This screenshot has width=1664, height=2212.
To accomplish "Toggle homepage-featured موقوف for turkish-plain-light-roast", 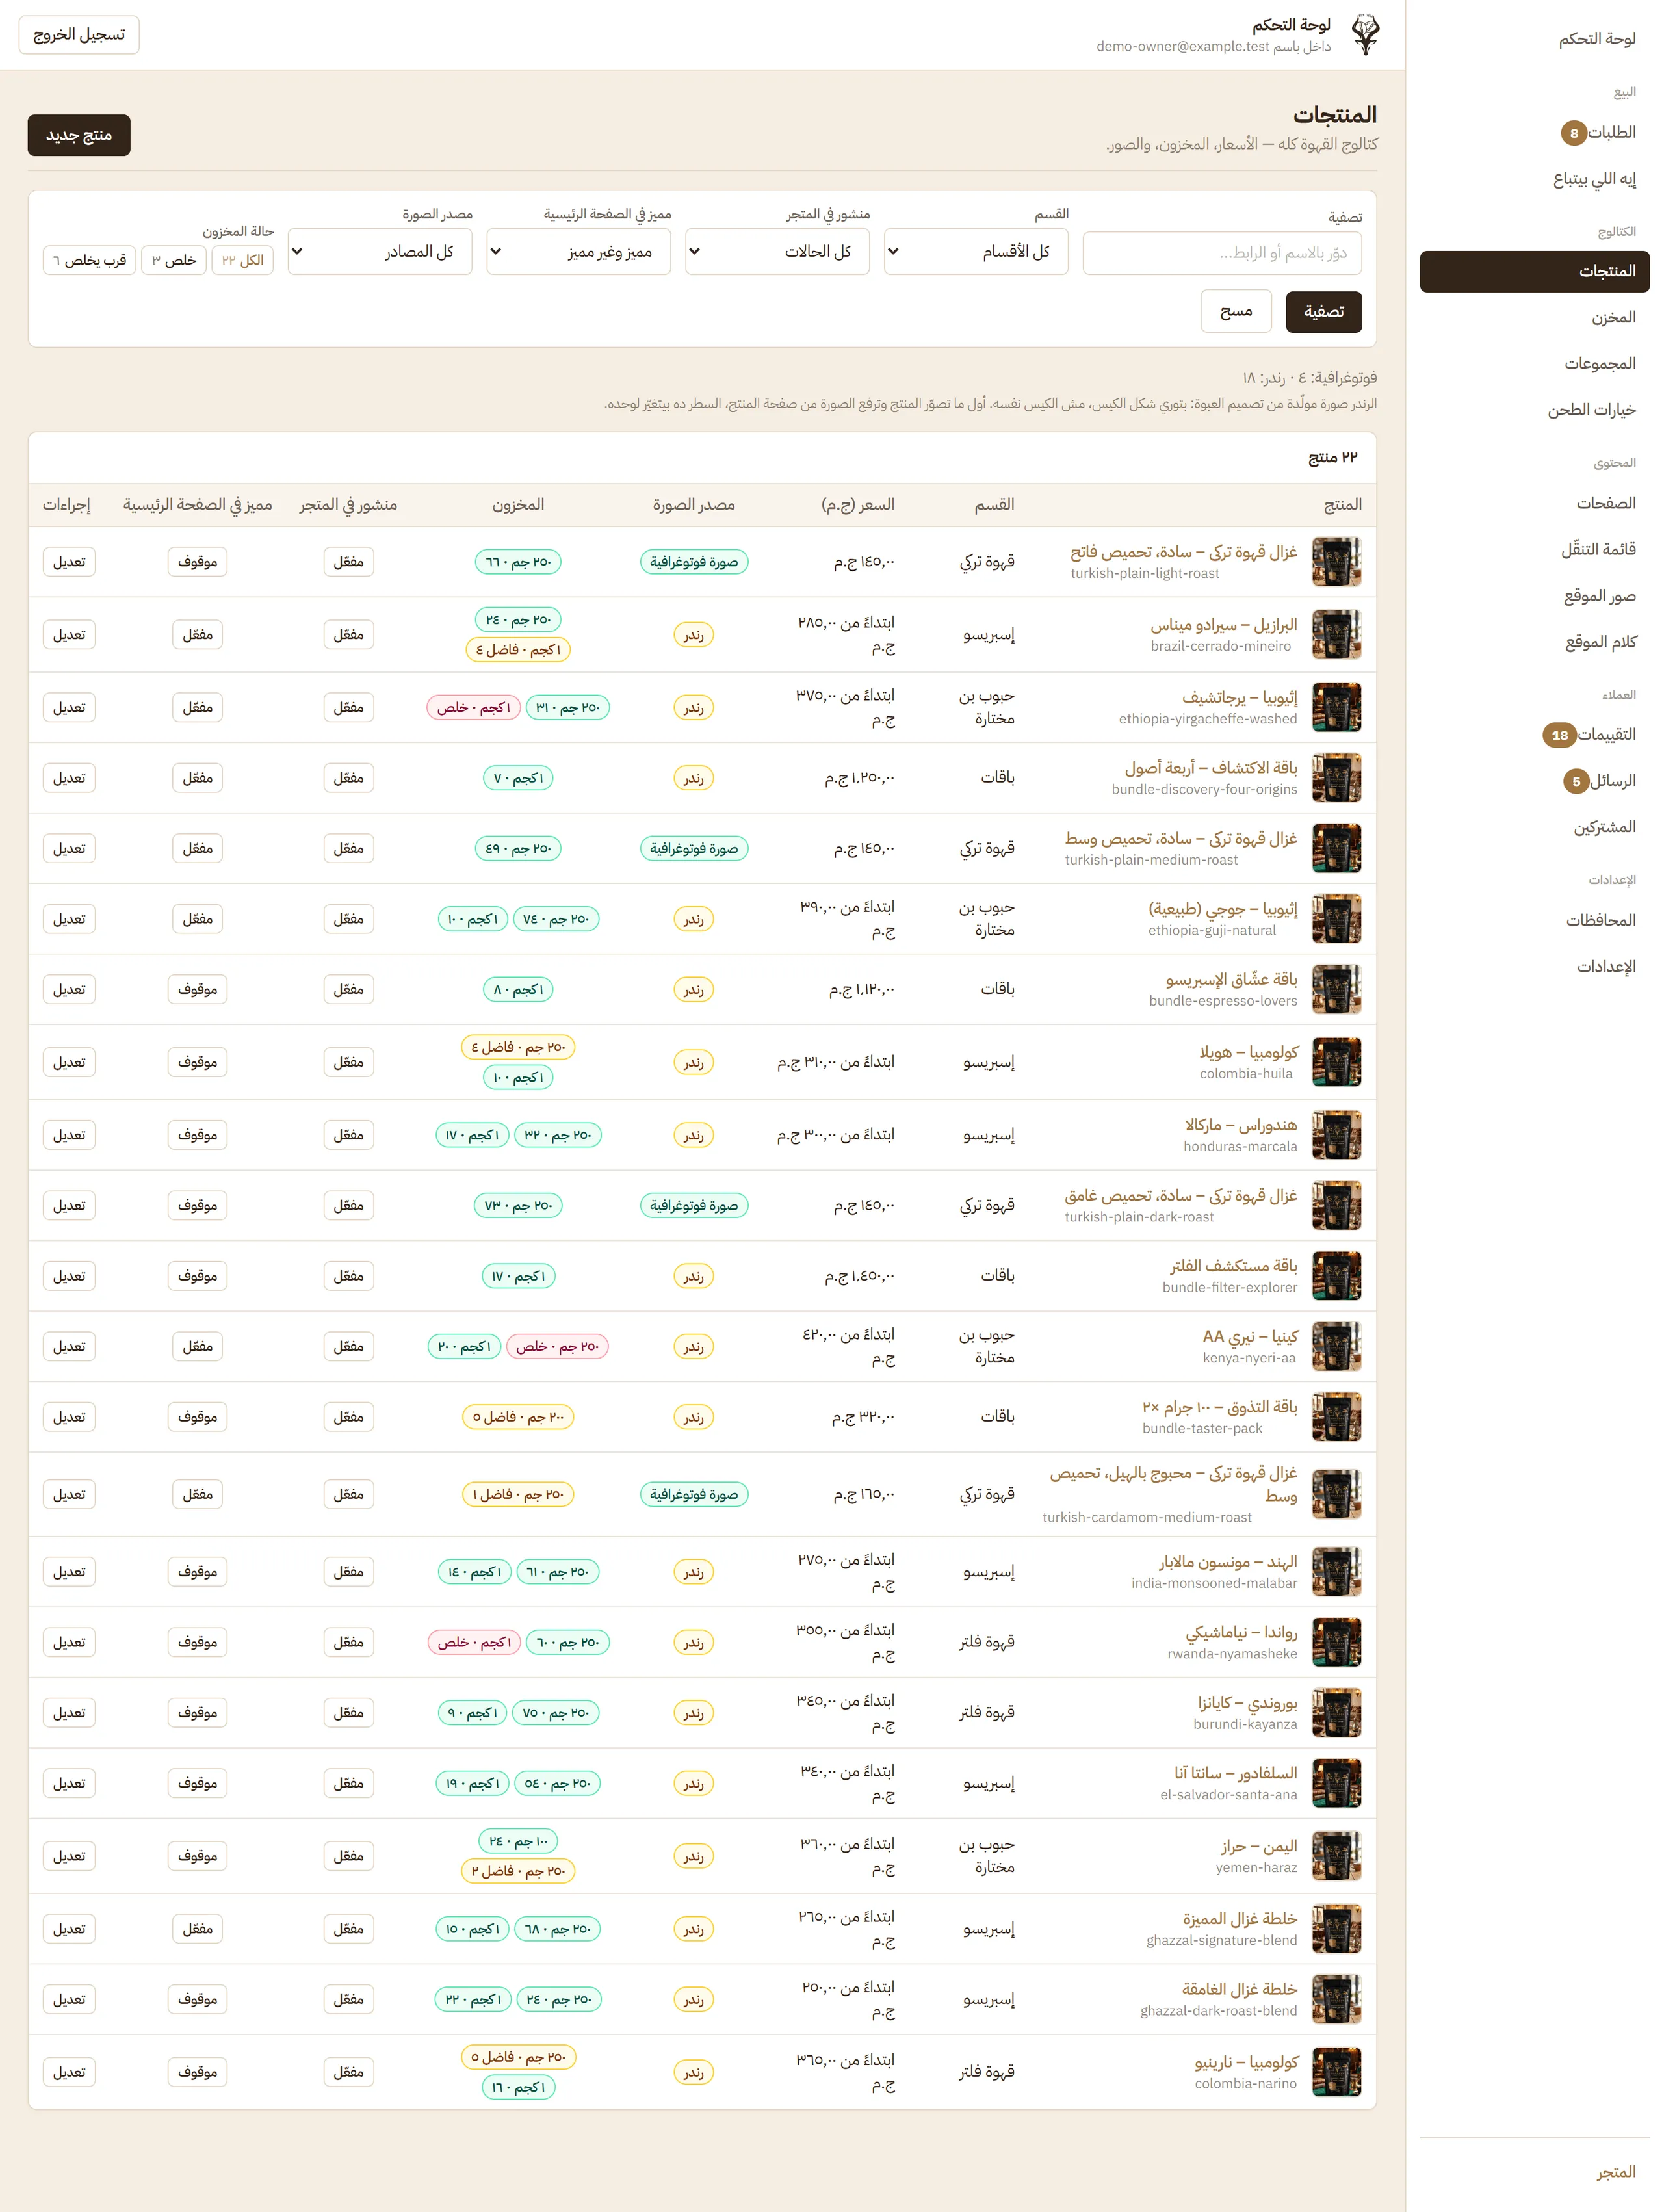I will point(197,562).
